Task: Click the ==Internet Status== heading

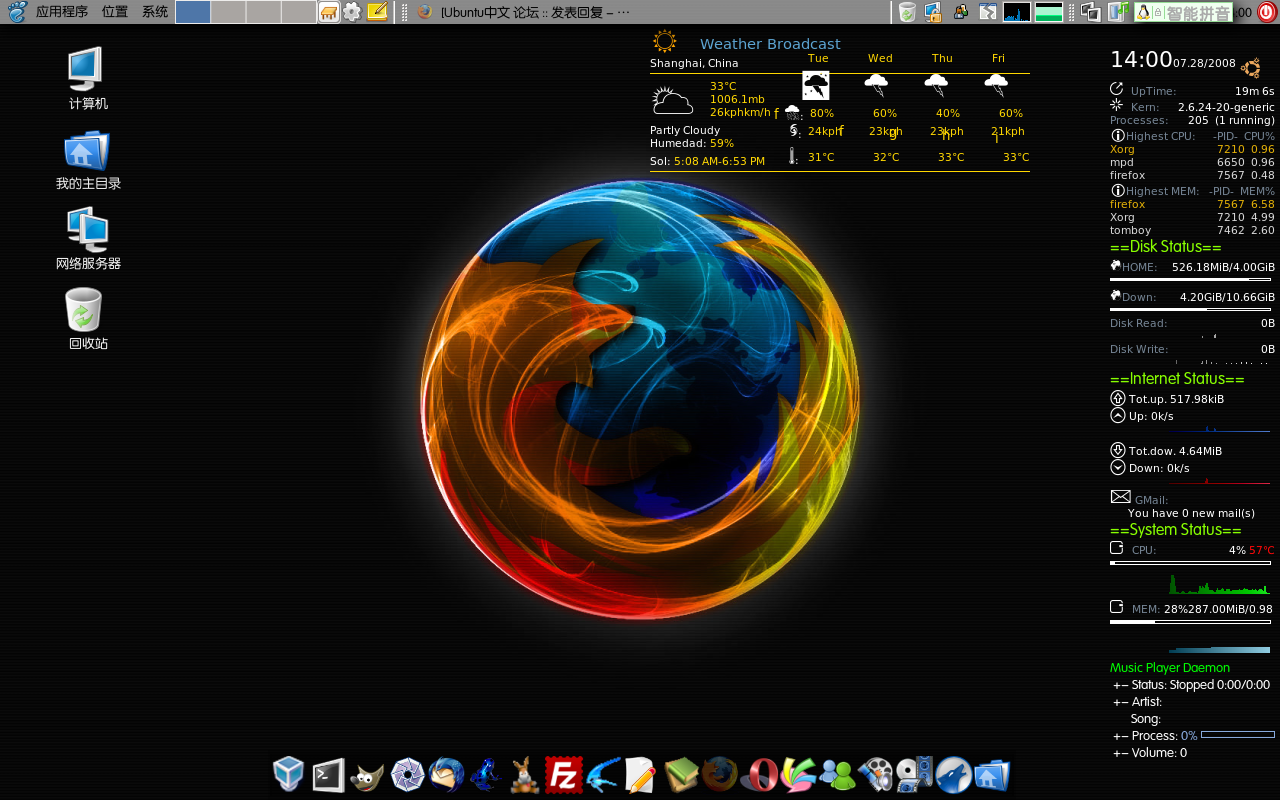Action: [x=1177, y=379]
